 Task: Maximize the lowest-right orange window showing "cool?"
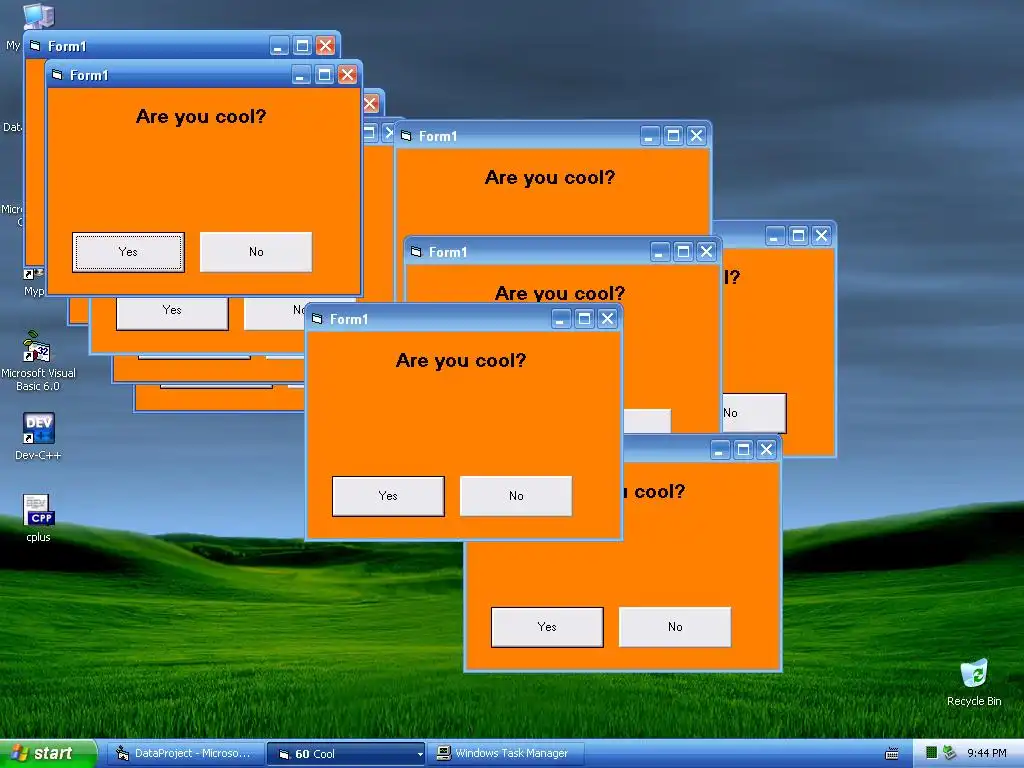tap(743, 449)
